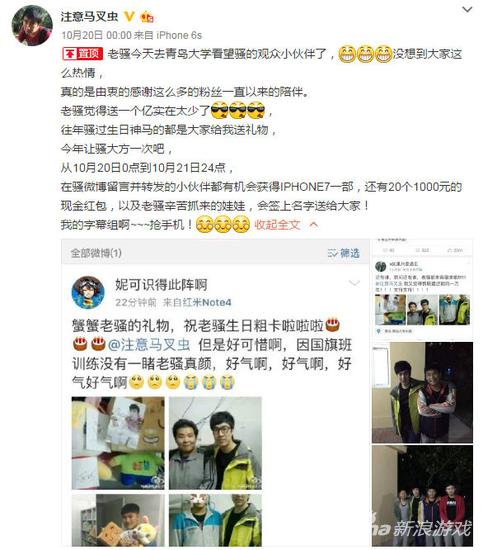Open 妮可识得此阵啊 user avatar
The height and width of the screenshot is (550, 483).
[88, 293]
